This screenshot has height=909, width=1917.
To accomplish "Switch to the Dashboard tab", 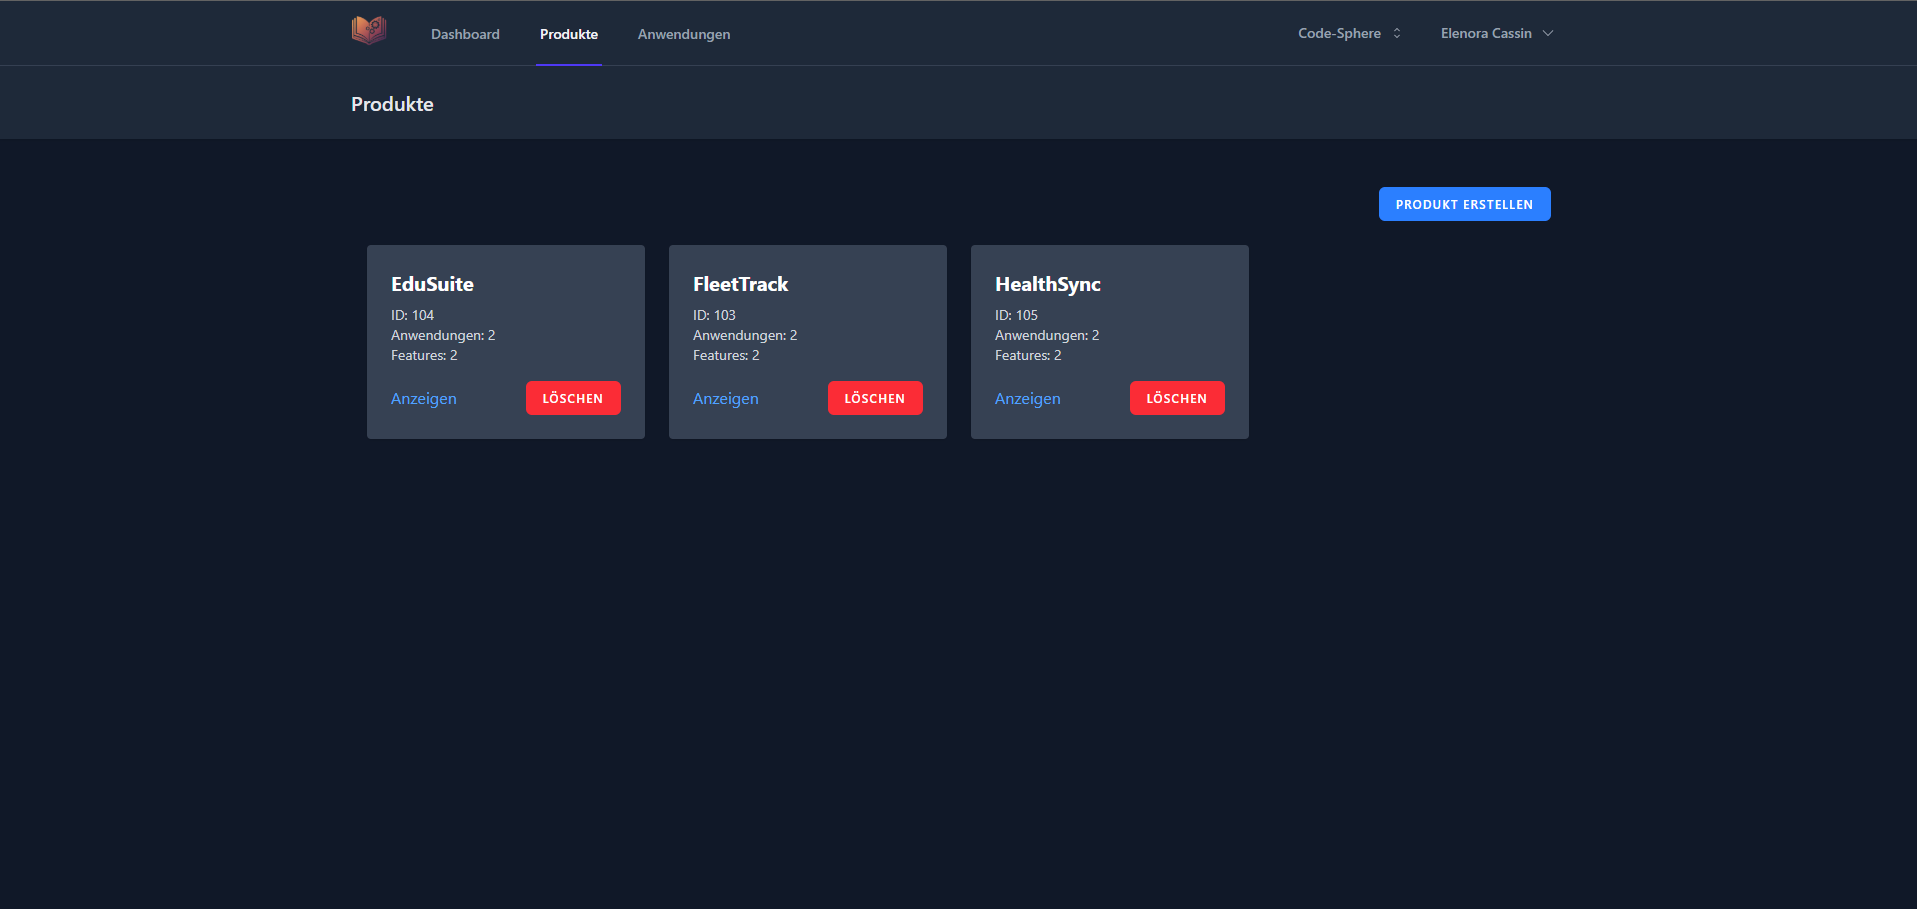I will [465, 33].
